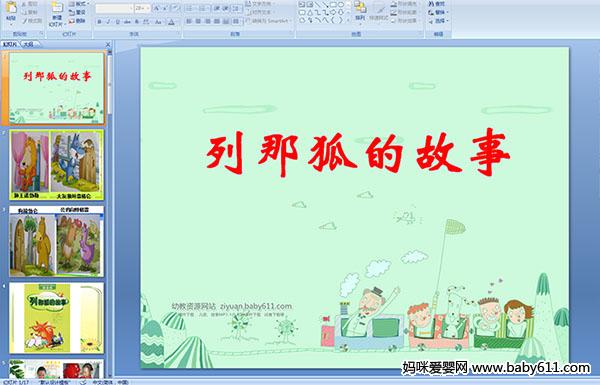
Task: Click the font color icon
Action: pos(171,22)
